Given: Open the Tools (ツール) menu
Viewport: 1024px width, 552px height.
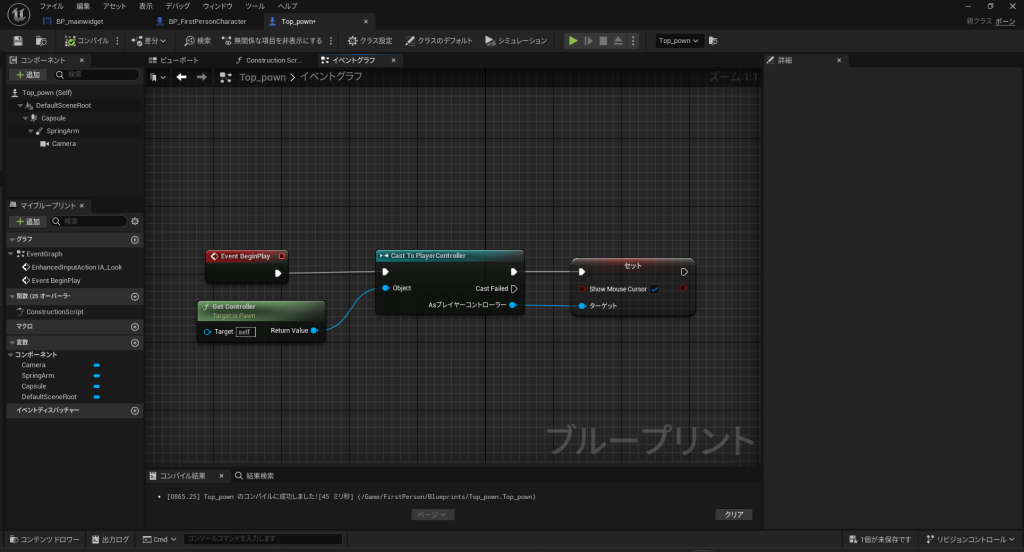Looking at the screenshot, I should point(255,6).
